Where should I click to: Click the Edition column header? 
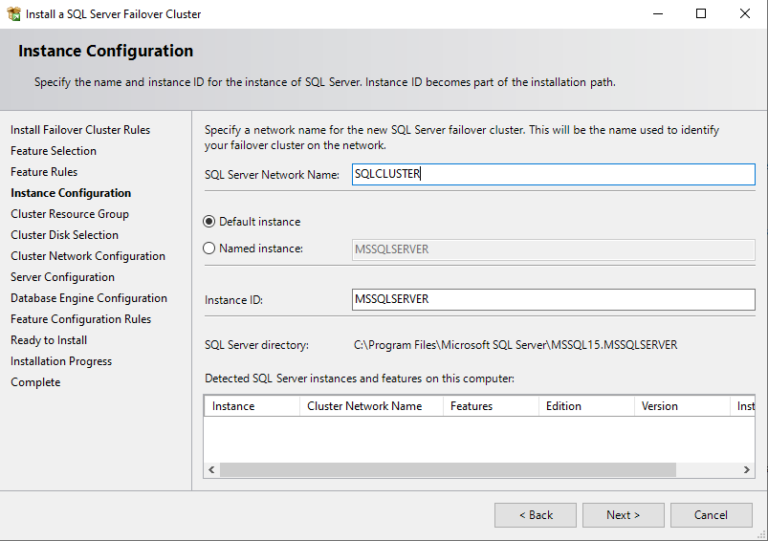point(585,406)
